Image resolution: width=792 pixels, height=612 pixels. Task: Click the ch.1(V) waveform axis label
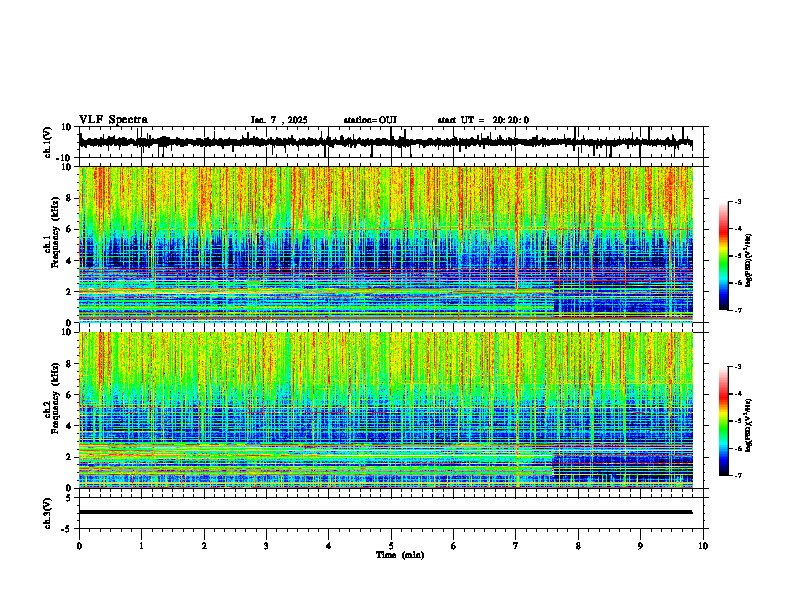tap(47, 142)
